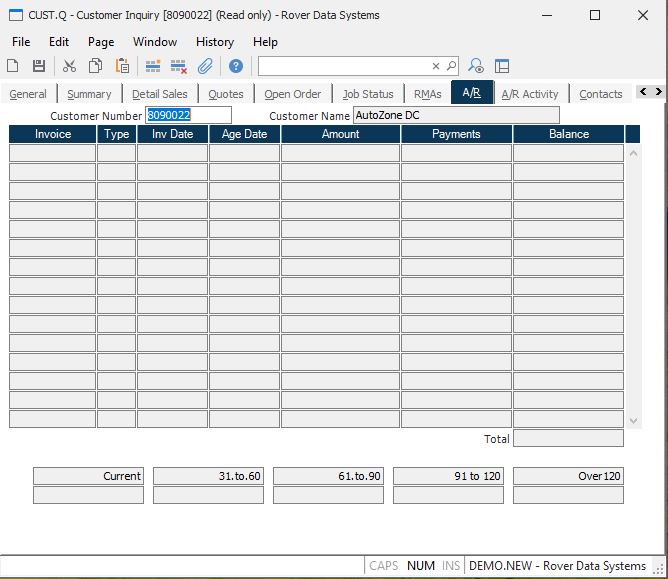Viewport: 668px width, 579px height.
Task: Click the Insert row icon
Action: (x=153, y=66)
